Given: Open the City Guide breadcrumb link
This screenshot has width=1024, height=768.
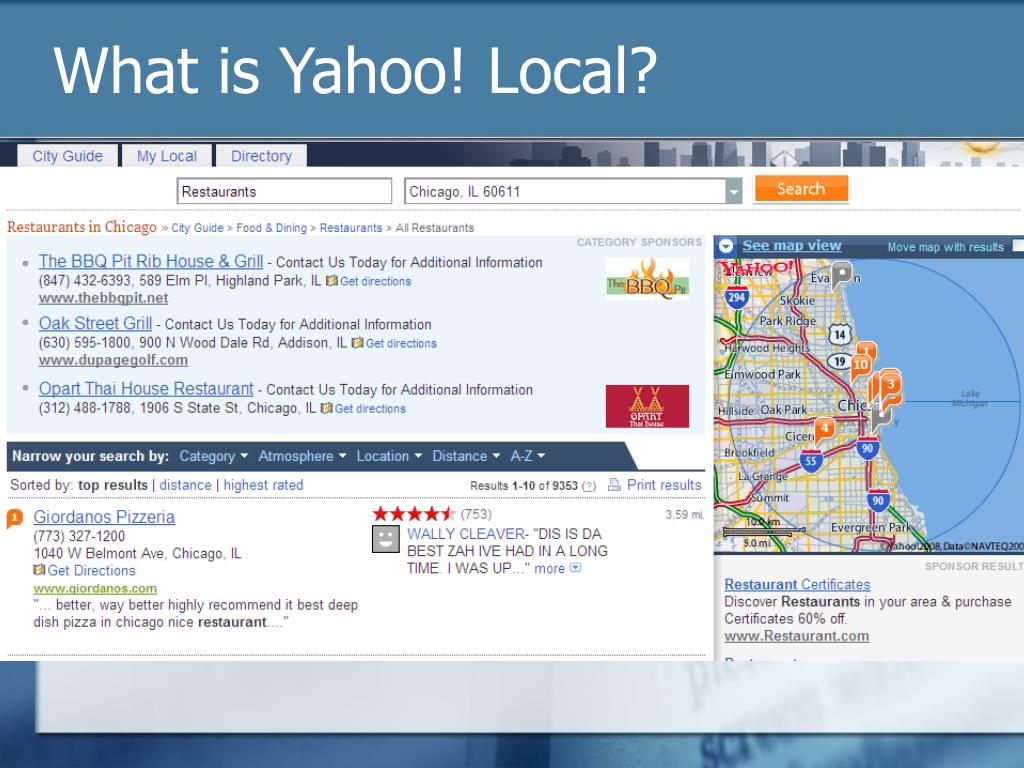Looking at the screenshot, I should [x=197, y=228].
